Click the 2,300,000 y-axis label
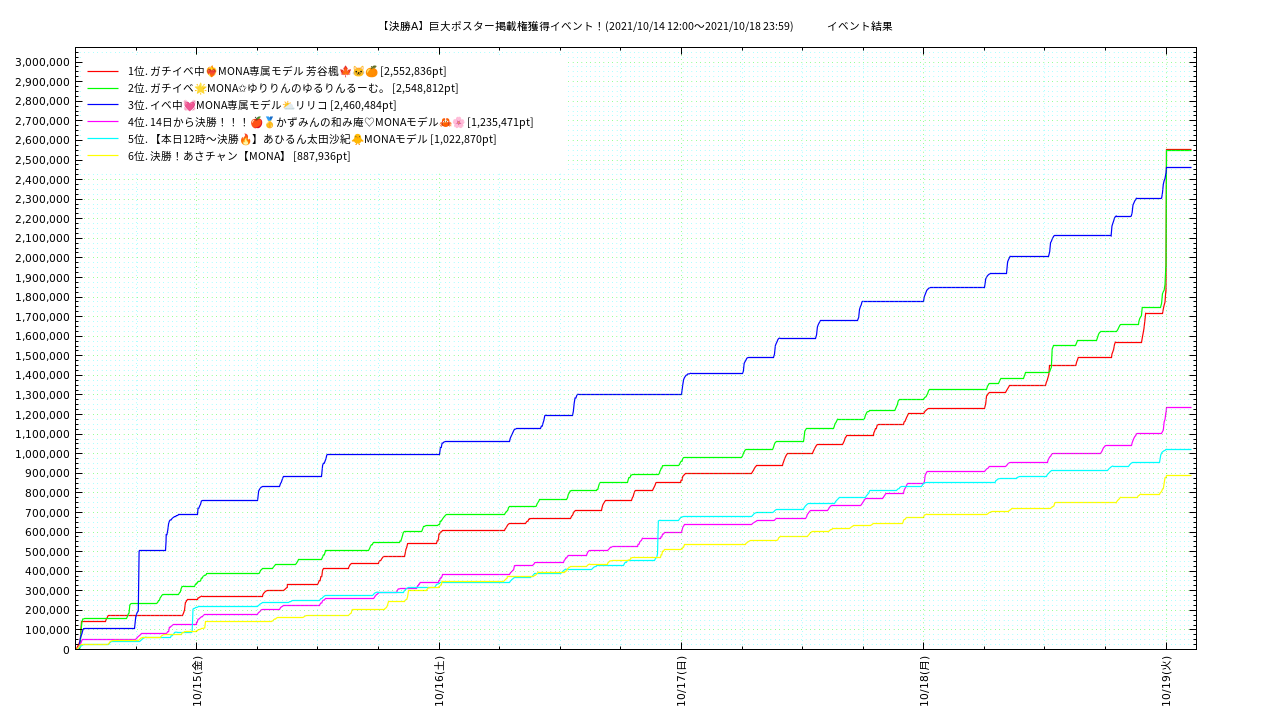The height and width of the screenshot is (720, 1280). (43, 199)
